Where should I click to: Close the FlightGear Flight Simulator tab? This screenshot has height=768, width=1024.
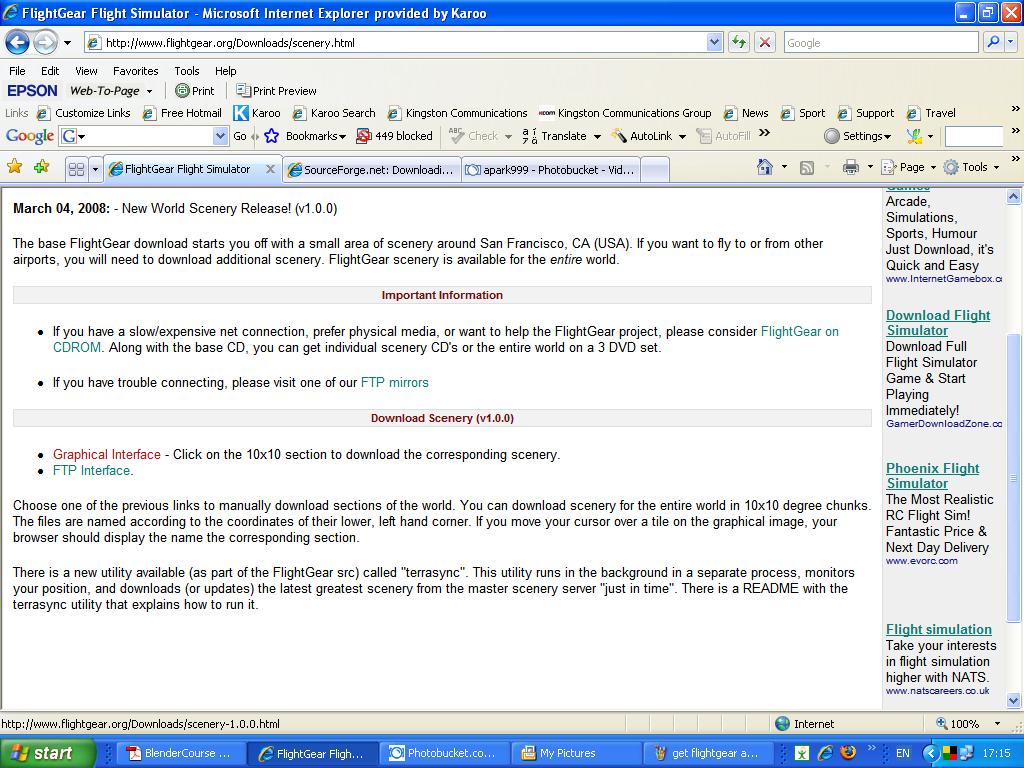pyautogui.click(x=270, y=169)
